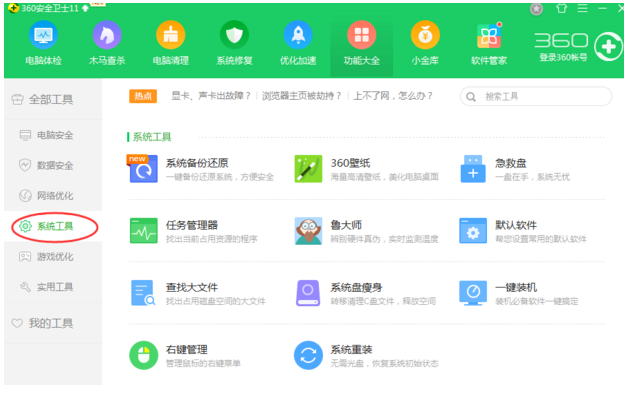Launch 系统盘瘦身 system disk slimming icon

(308, 293)
